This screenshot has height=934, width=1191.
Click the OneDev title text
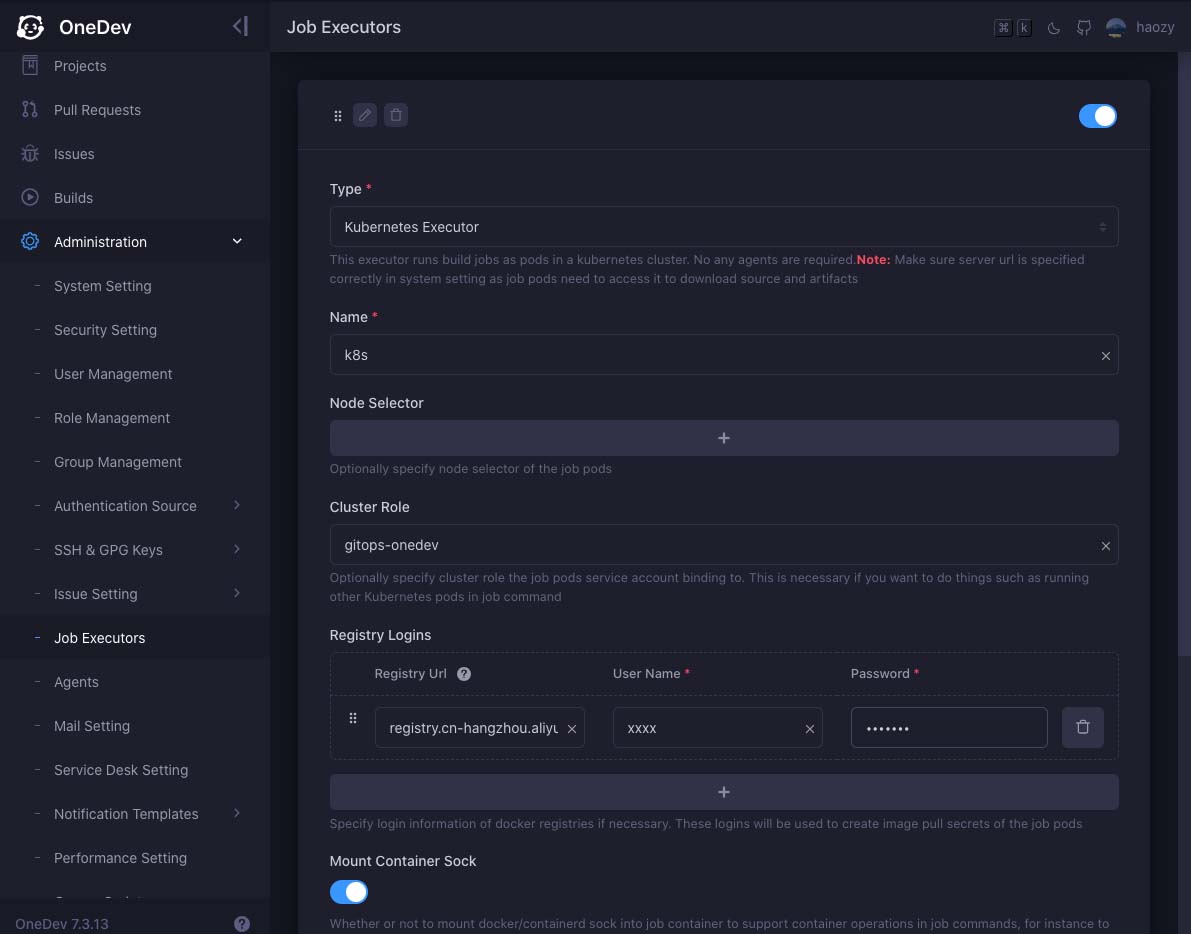click(95, 27)
